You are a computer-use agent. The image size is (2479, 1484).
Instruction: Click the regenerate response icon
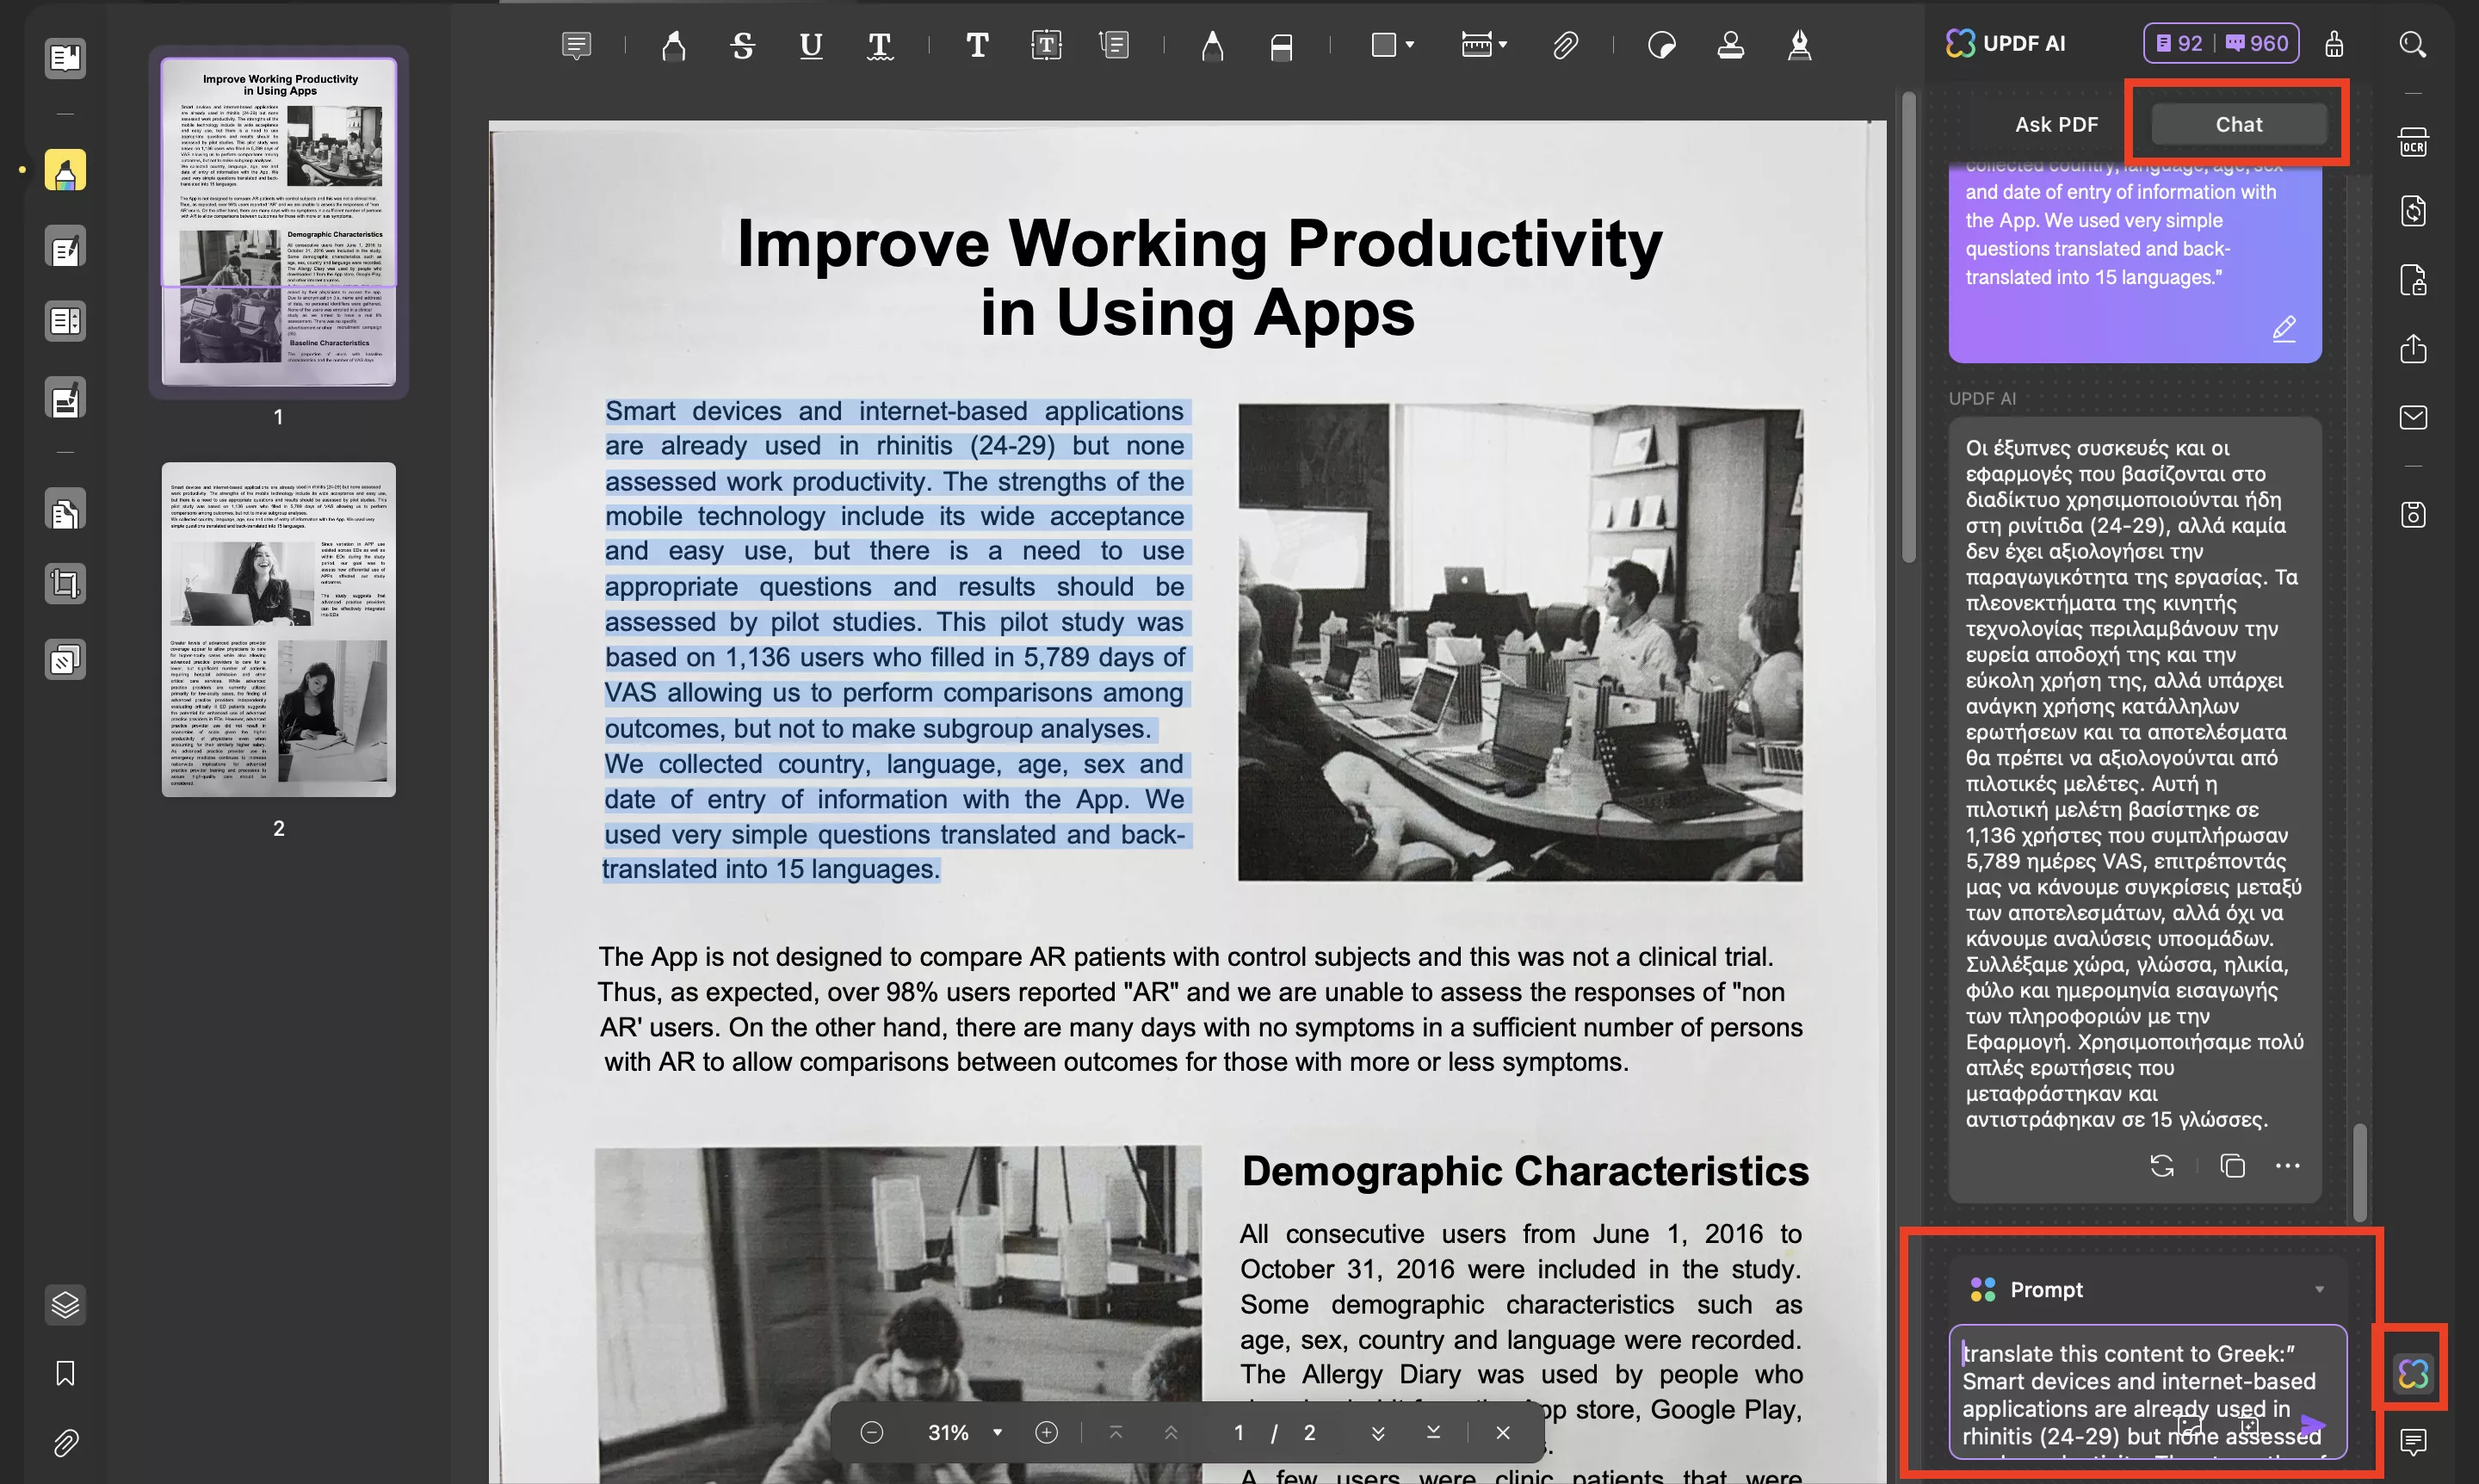tap(2162, 1166)
